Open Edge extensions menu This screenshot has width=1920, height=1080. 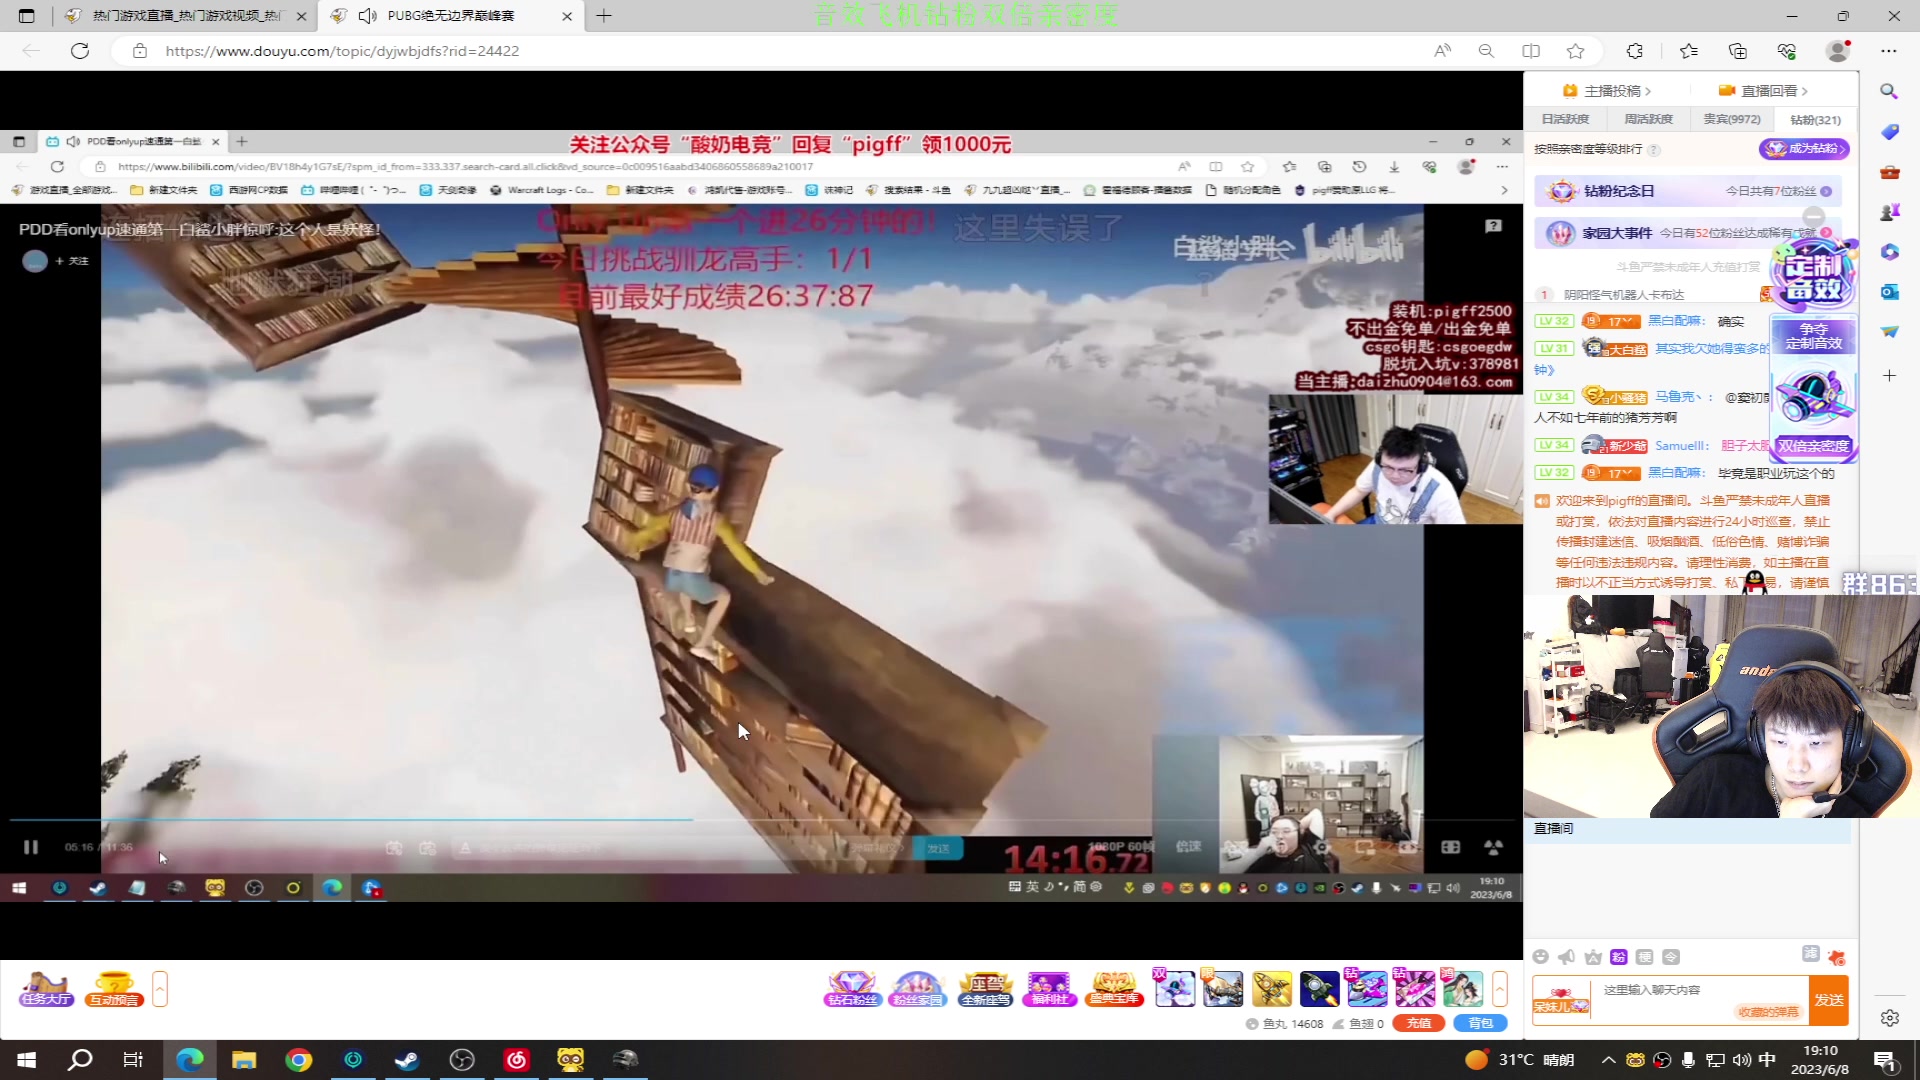pos(1635,51)
